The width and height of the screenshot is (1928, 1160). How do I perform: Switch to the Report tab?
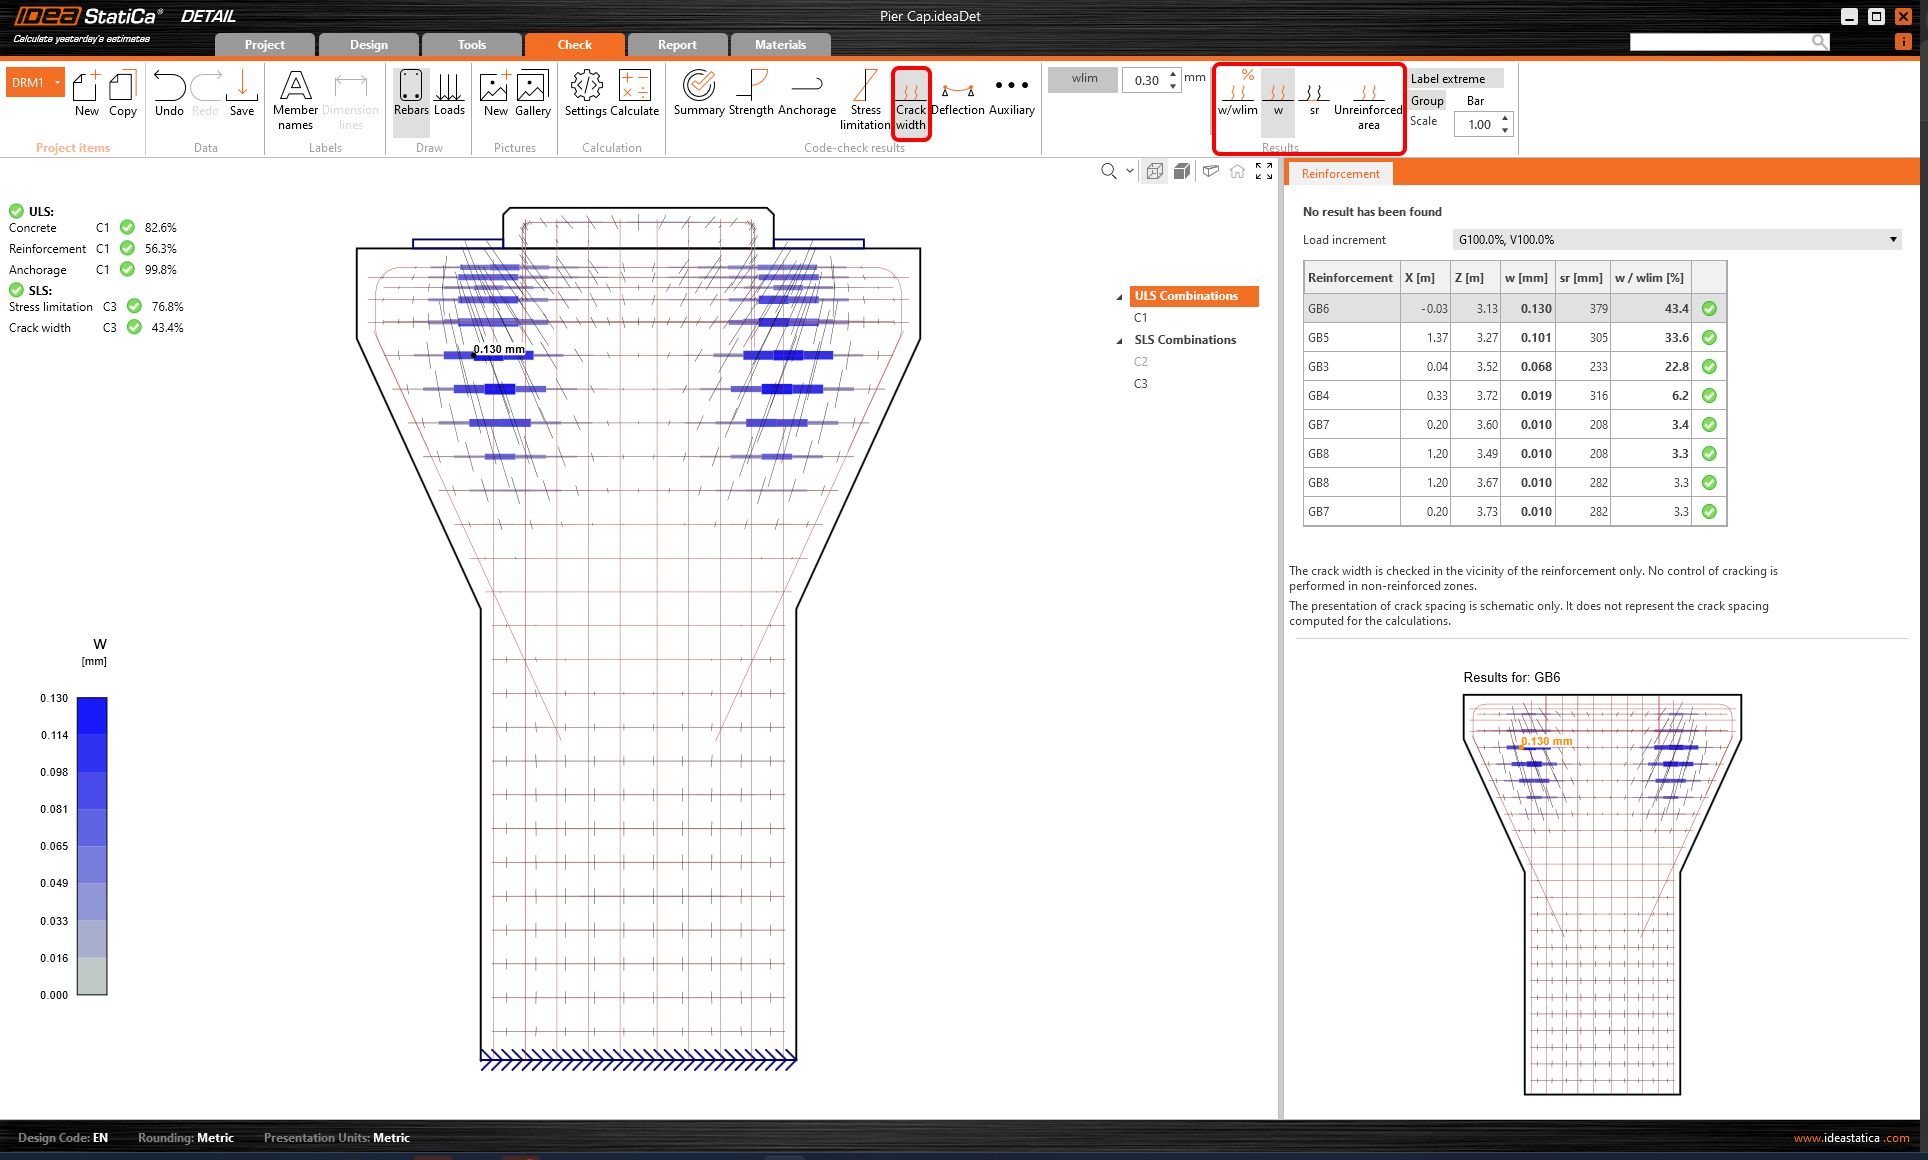click(677, 45)
